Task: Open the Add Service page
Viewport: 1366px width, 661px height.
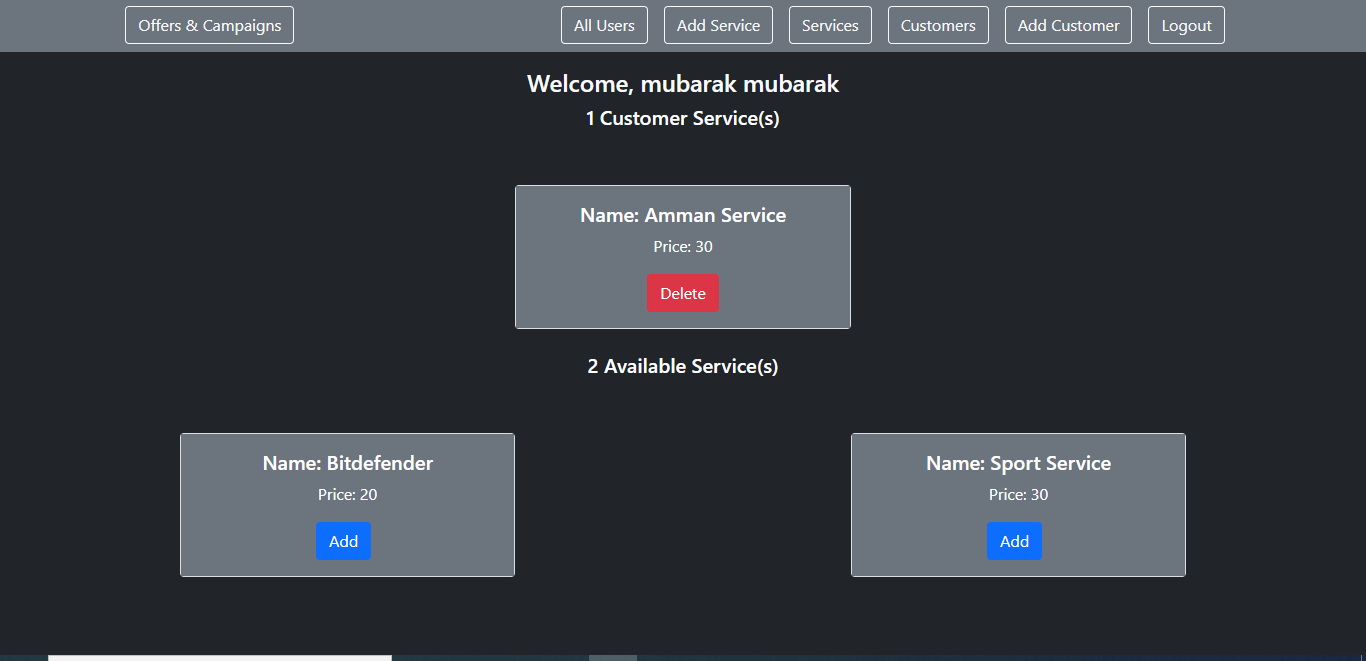Action: [718, 26]
